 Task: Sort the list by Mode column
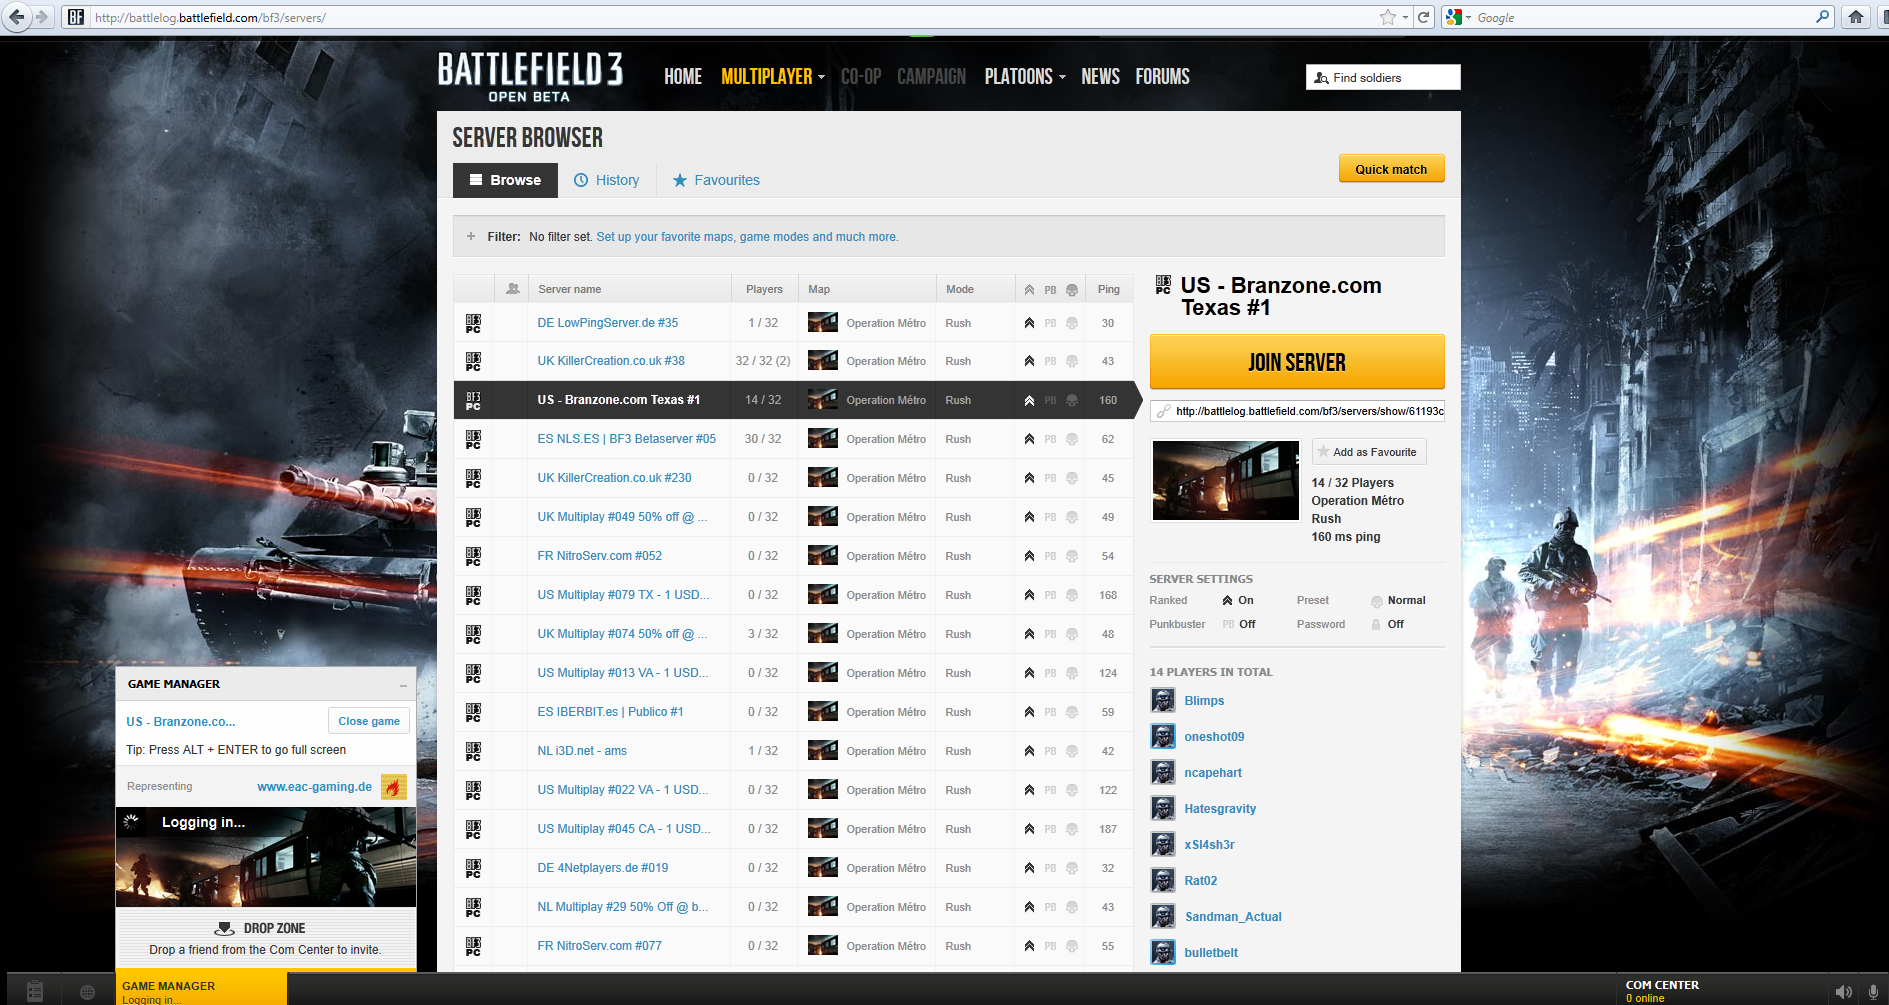coord(975,289)
